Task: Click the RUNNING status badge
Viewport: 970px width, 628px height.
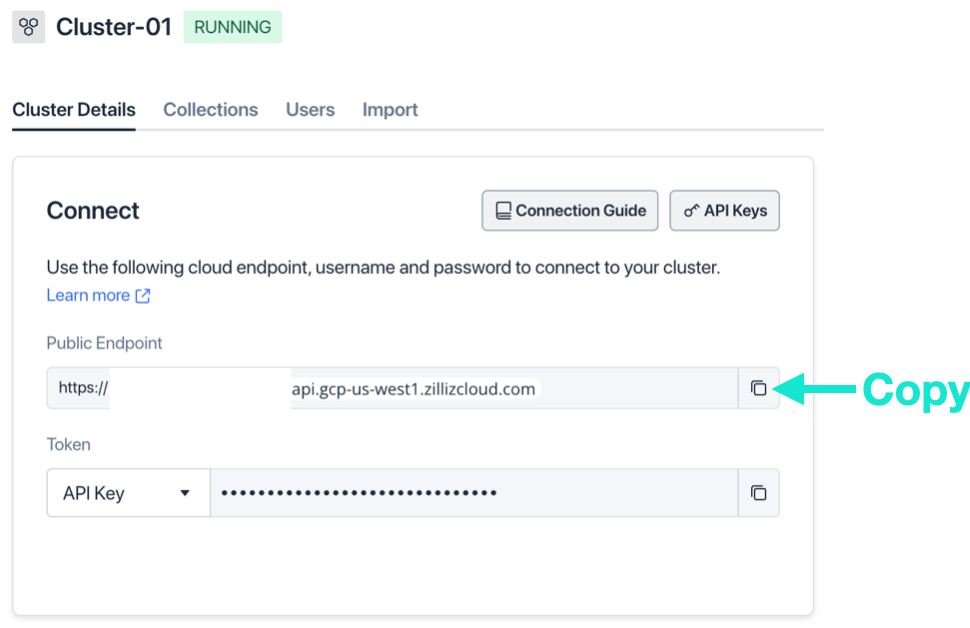Action: [232, 27]
